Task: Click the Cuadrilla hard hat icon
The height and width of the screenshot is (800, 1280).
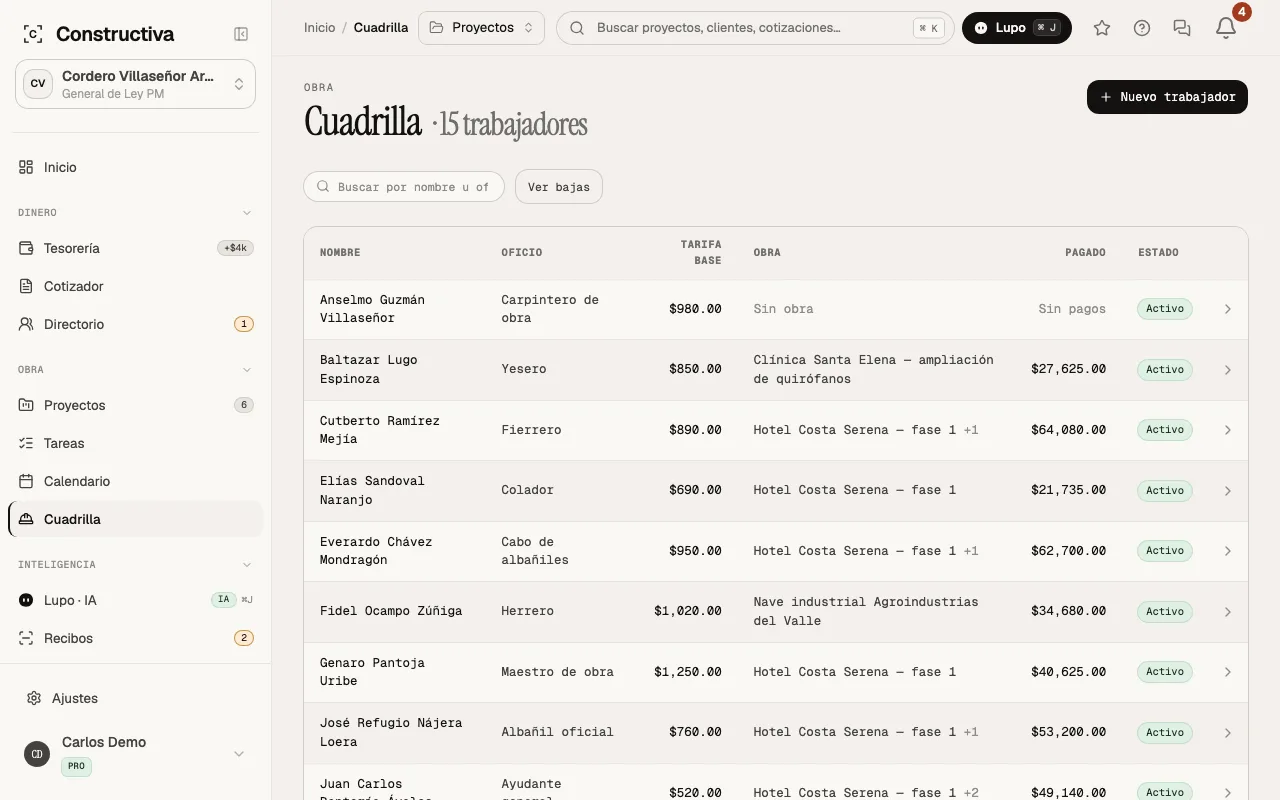Action: [26, 519]
